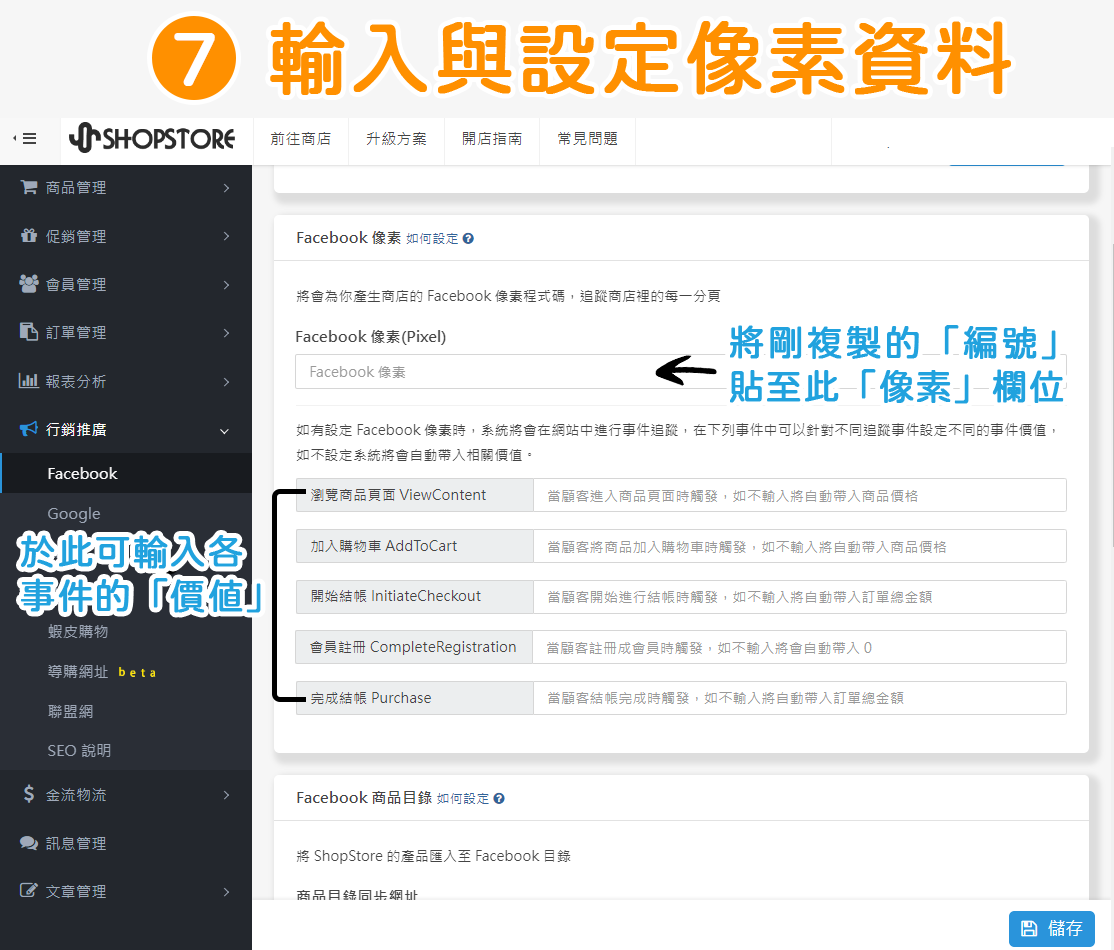Click text 將 ShopStore 的產品匯入至 Facebook 目錄
The width and height of the screenshot is (1114, 950).
click(x=433, y=856)
